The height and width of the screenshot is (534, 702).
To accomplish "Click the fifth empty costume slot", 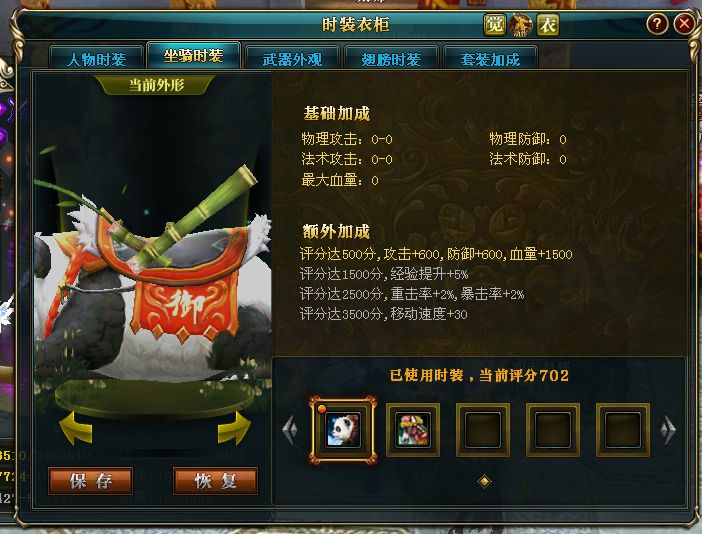I will (622, 430).
